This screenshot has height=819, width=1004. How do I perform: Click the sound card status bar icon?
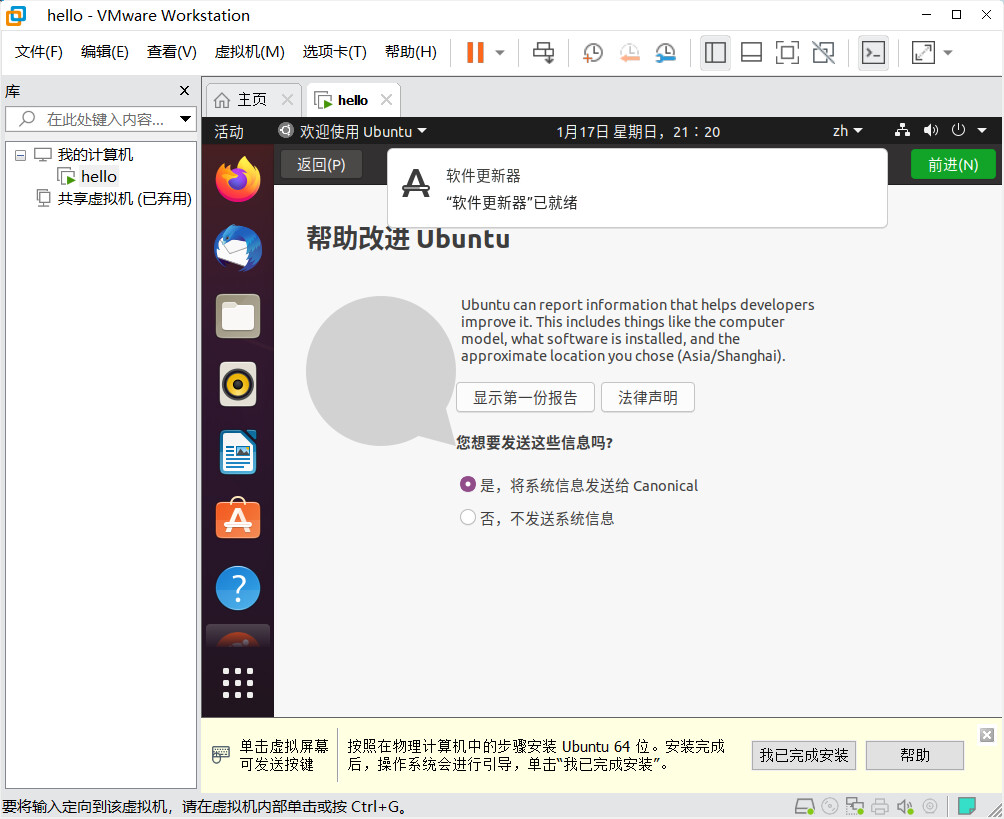coord(905,806)
